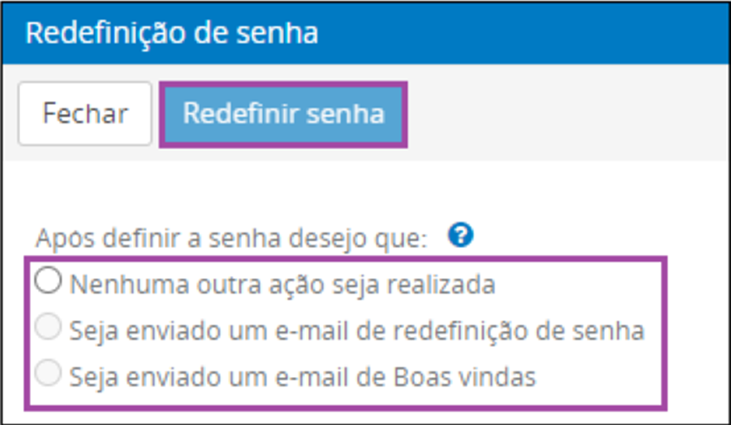Open the blue question mark help icon
This screenshot has width=731, height=425.
point(461,235)
